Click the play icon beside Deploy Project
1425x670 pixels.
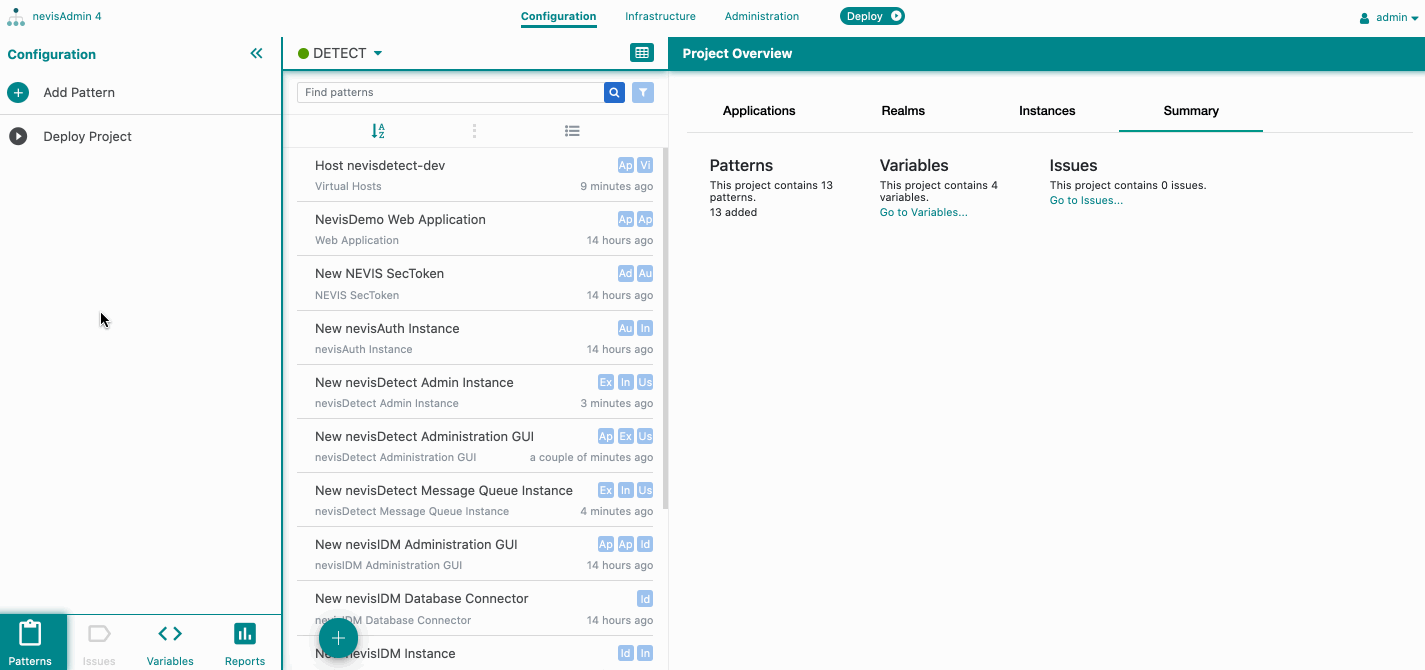(18, 136)
